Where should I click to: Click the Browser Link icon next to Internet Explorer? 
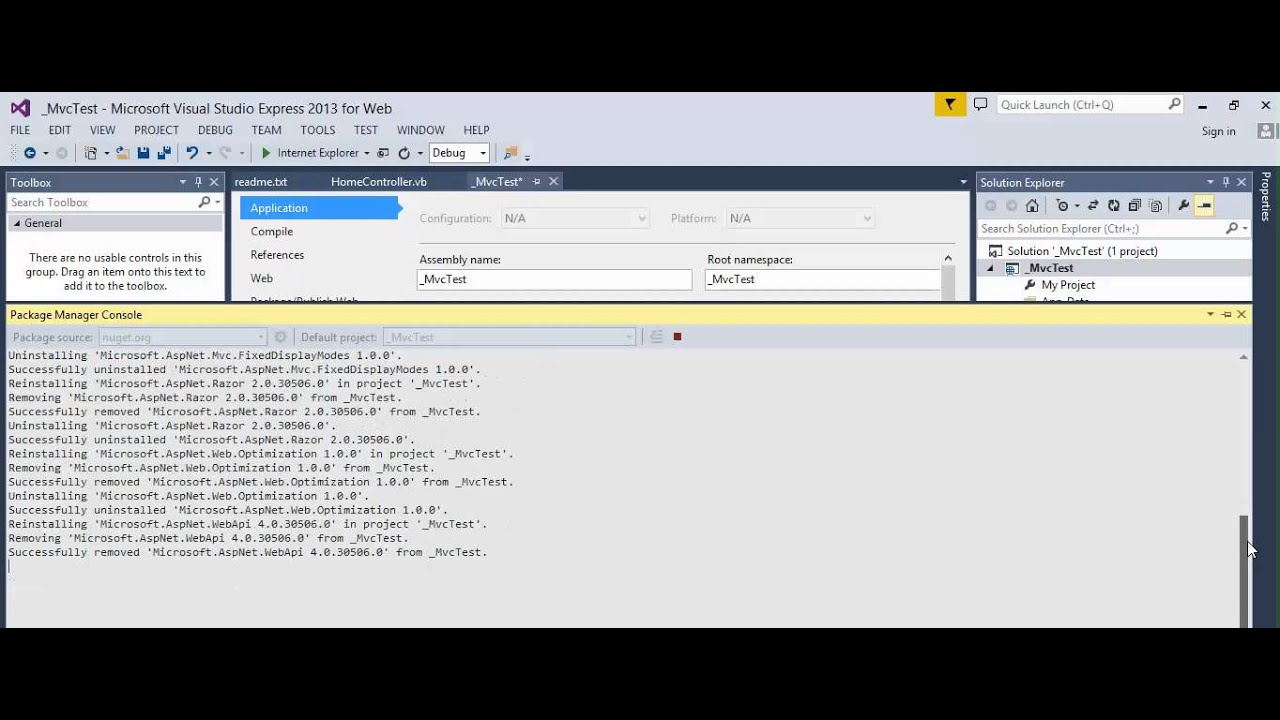pos(383,153)
